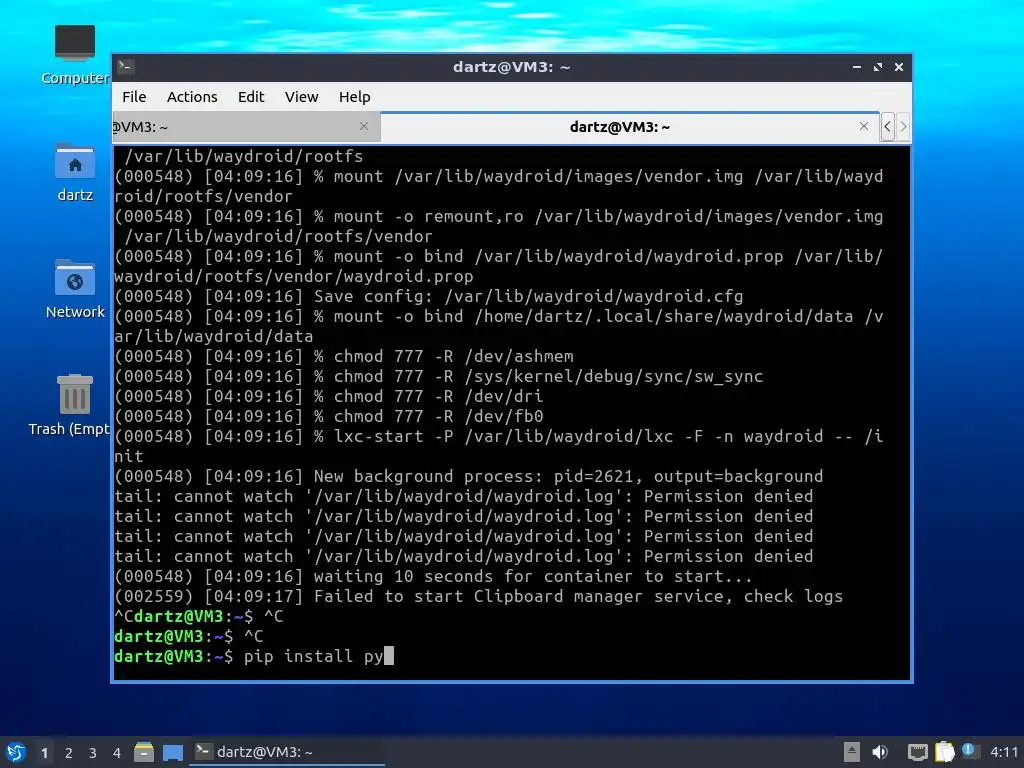Screen dimensions: 1024x768
Task: Open the Actions menu
Action: 192,97
